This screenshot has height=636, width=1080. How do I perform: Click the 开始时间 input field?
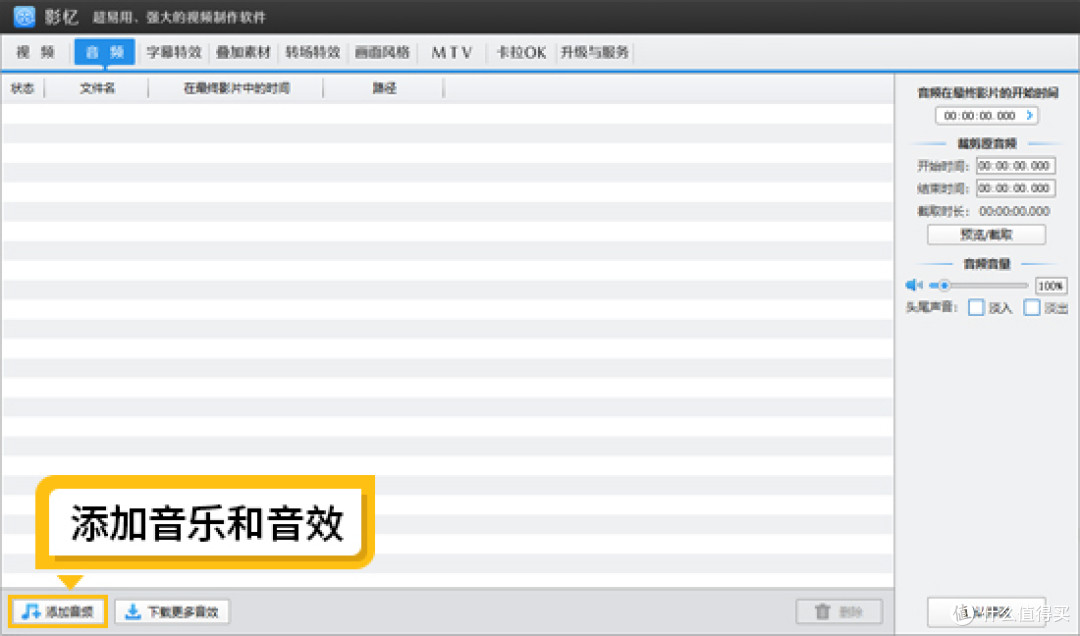[x=1015, y=166]
